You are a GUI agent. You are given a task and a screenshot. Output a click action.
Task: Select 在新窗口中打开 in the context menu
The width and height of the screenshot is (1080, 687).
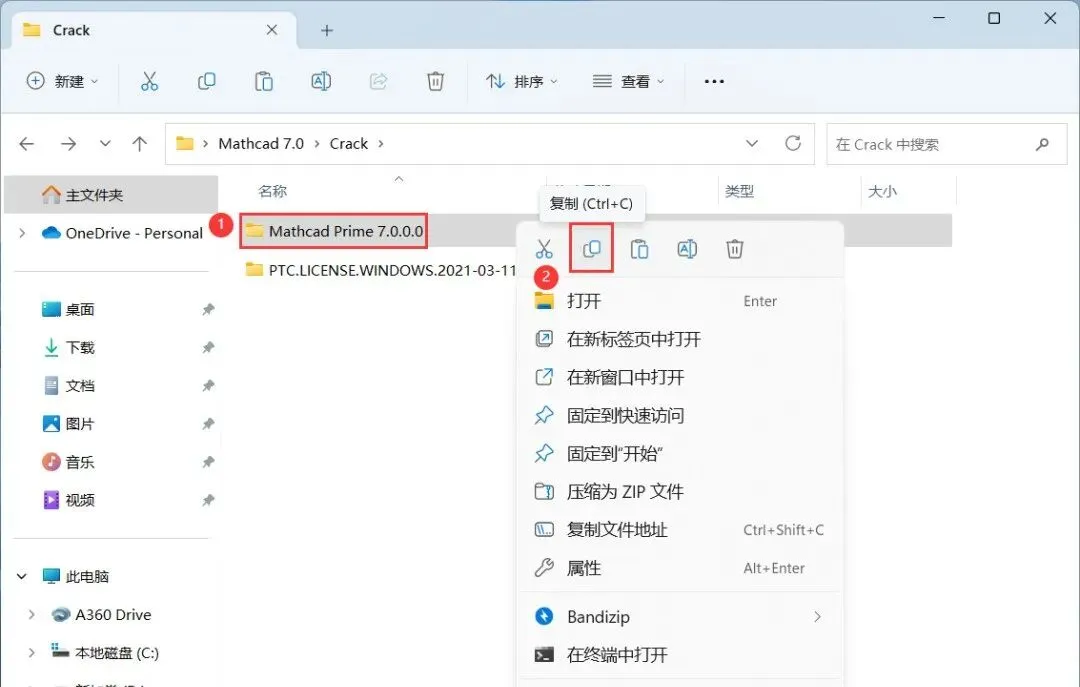coord(680,377)
